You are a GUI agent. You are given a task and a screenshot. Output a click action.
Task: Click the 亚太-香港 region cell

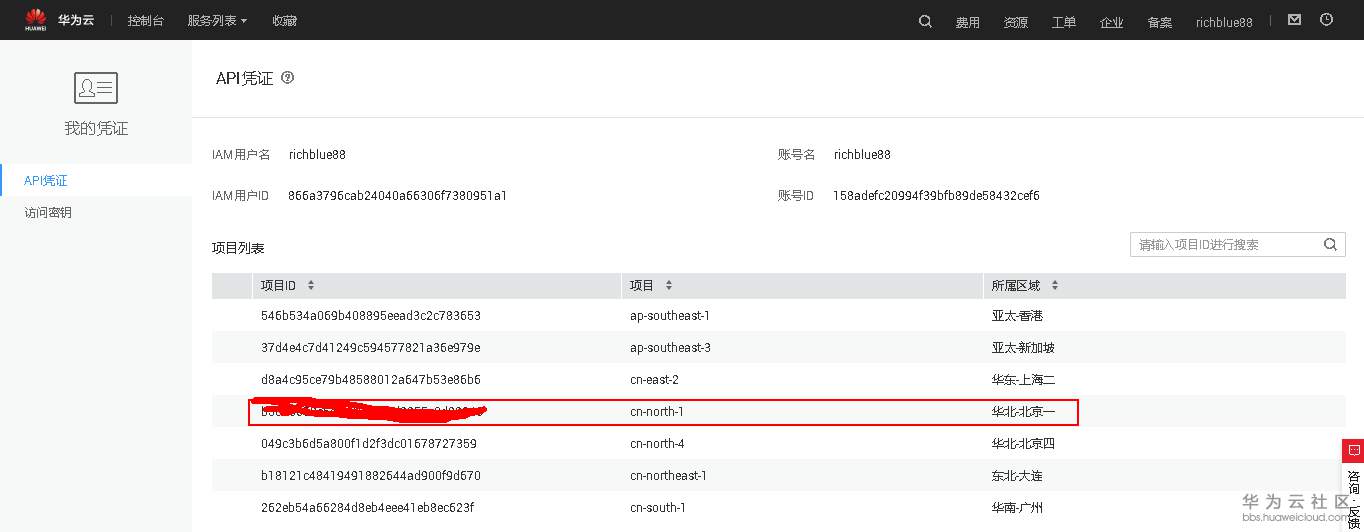[1017, 316]
